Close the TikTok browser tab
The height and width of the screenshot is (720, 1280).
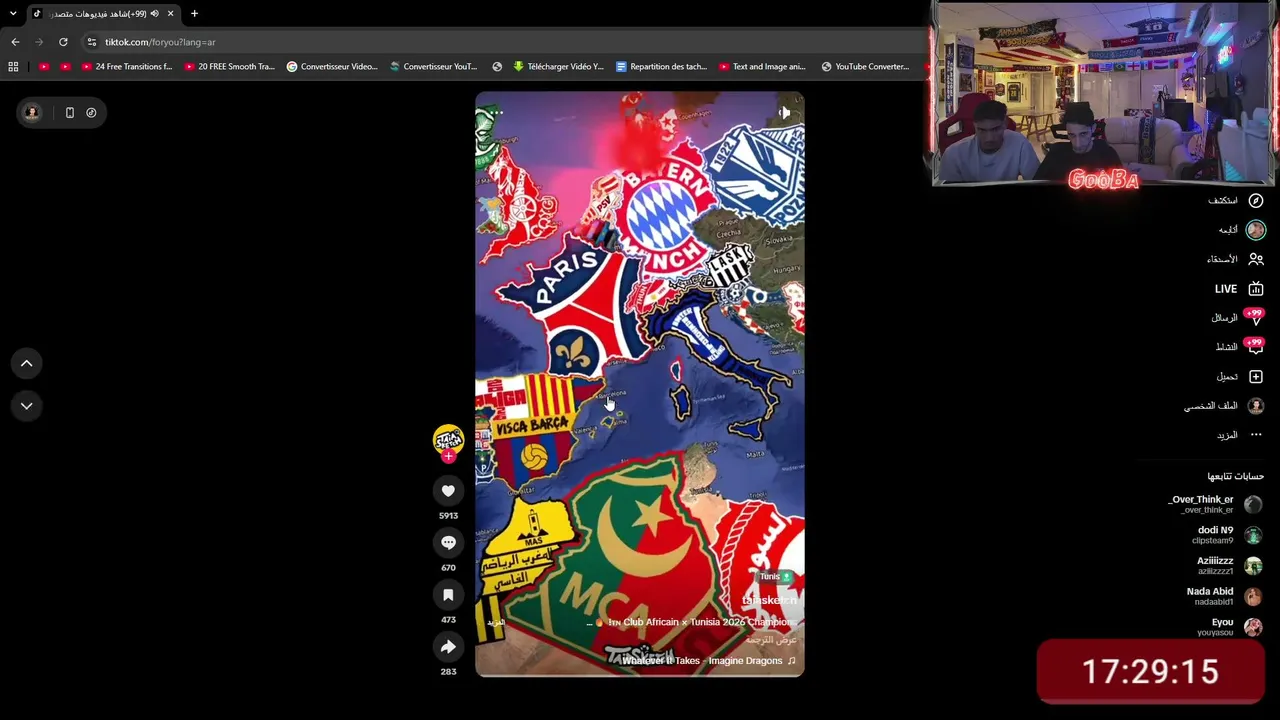[170, 14]
